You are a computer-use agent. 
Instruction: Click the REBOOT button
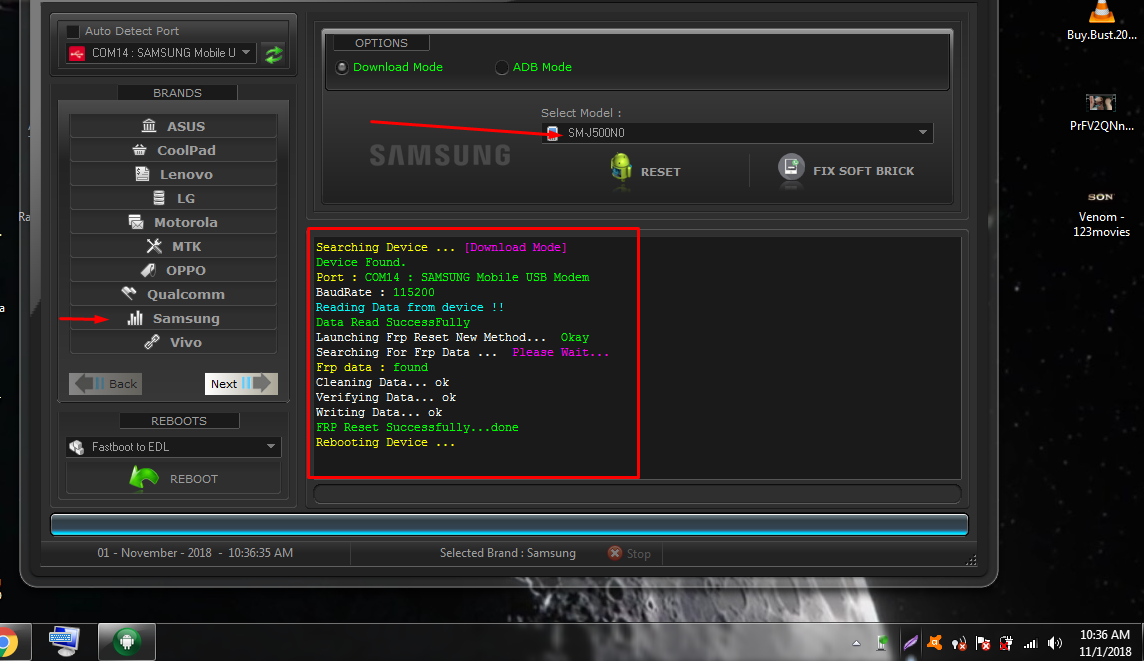click(x=173, y=479)
